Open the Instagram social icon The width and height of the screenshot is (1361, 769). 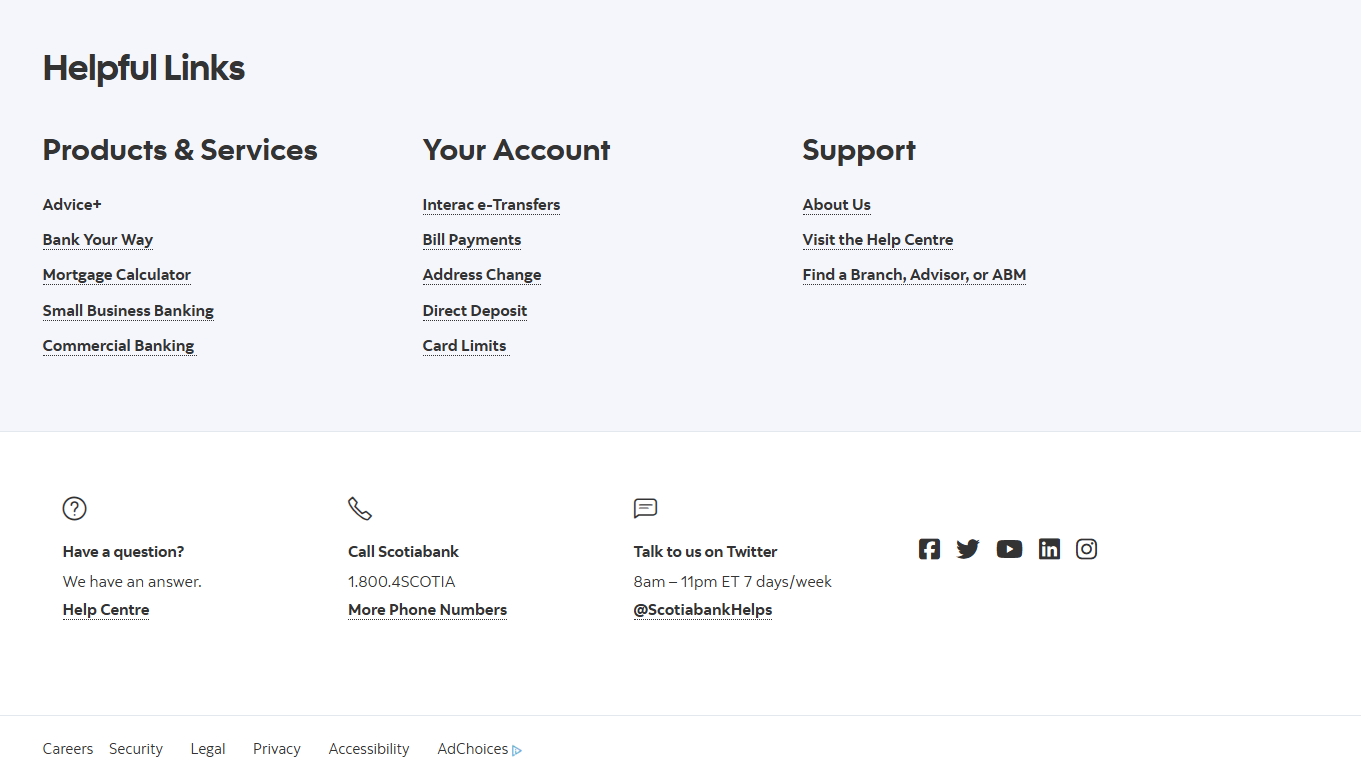1087,549
